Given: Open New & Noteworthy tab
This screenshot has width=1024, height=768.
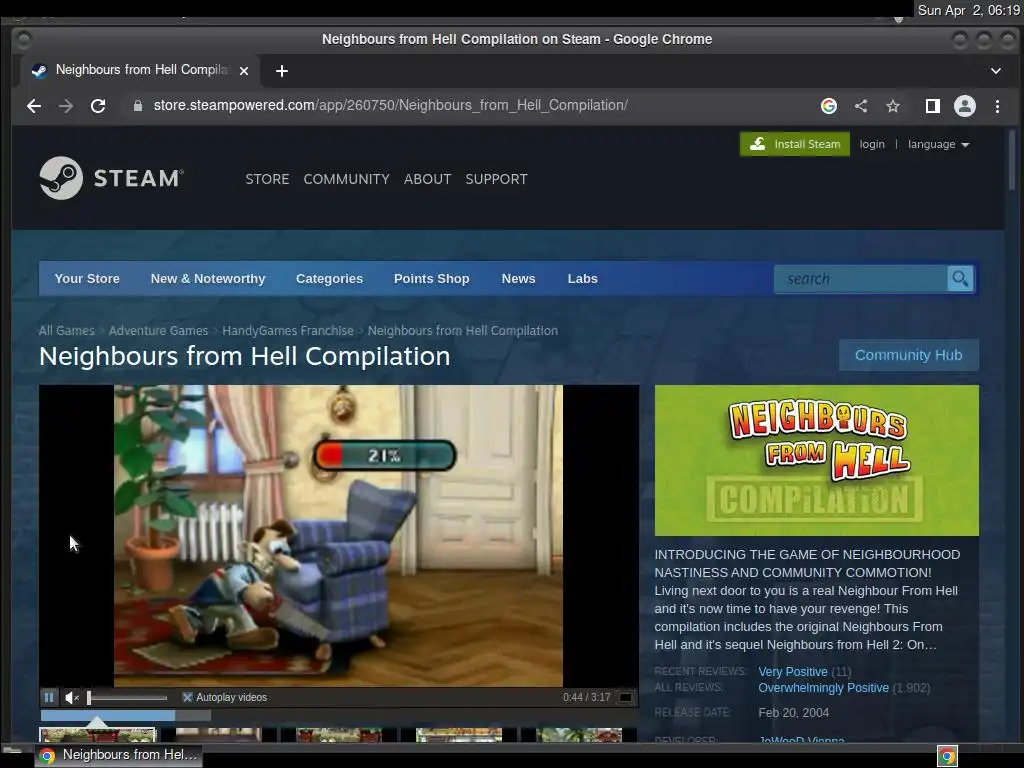Looking at the screenshot, I should coord(208,279).
